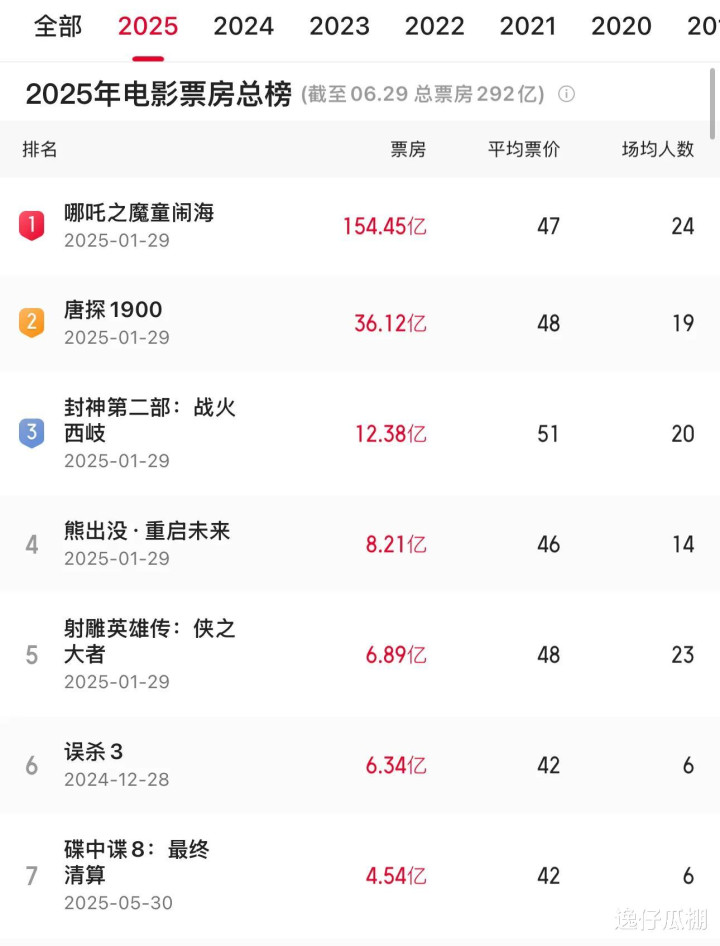Select the 2024 year tab
Image resolution: width=720 pixels, height=946 pixels.
[x=243, y=27]
